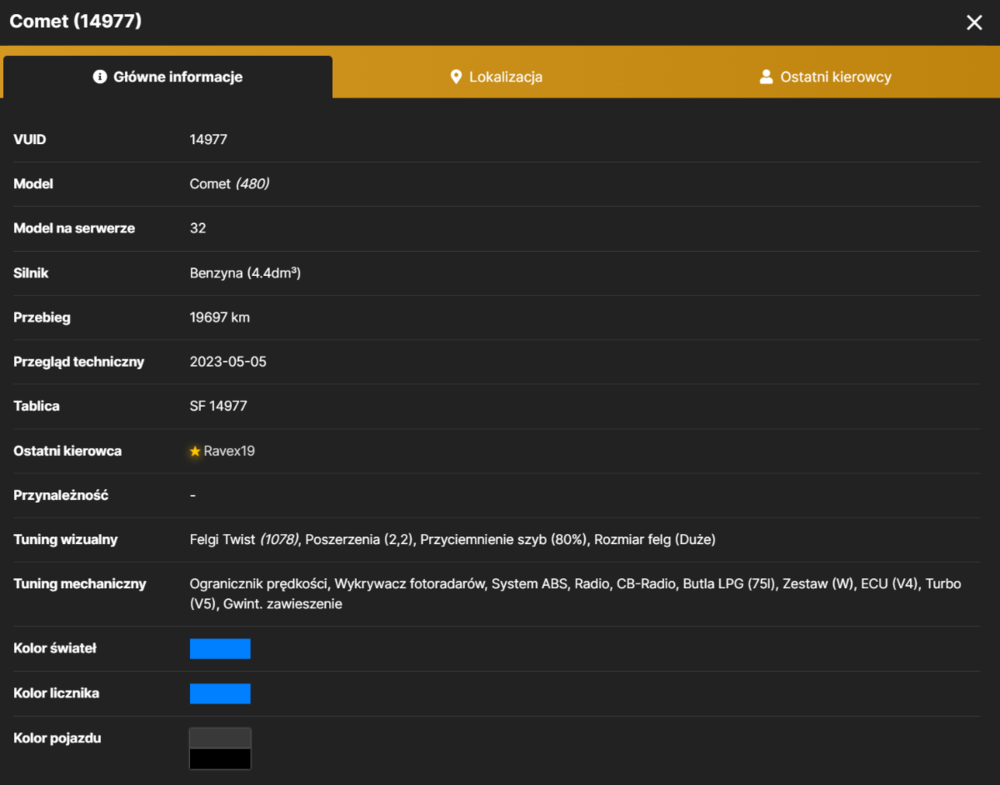The height and width of the screenshot is (785, 1000).
Task: Click the VUID row label
Action: 29,140
